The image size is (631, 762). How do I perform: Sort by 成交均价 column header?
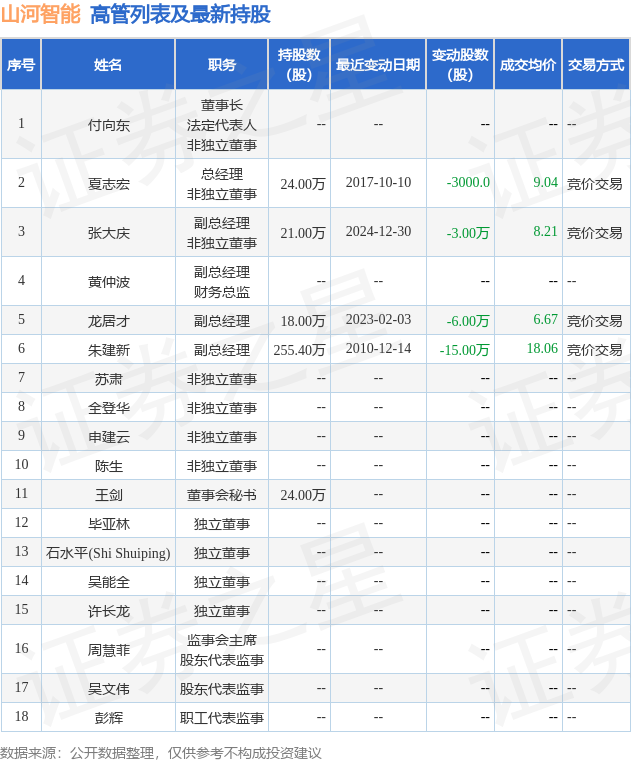(x=527, y=65)
